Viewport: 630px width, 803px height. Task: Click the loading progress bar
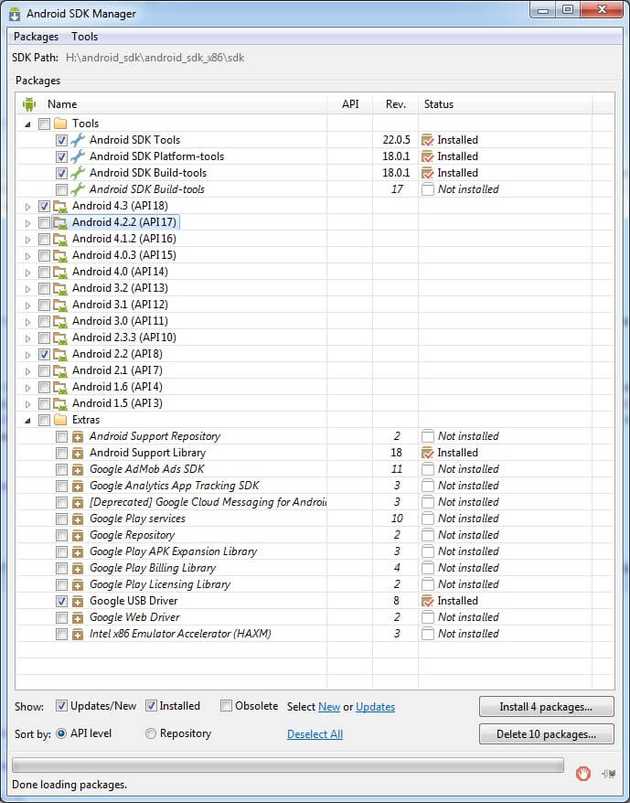288,766
